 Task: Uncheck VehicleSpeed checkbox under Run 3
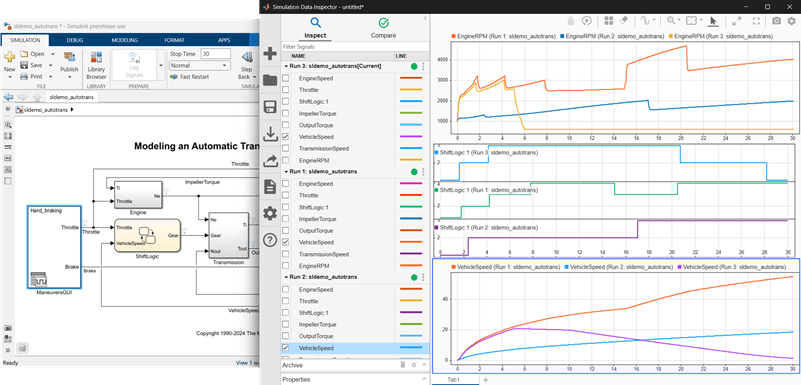point(286,137)
